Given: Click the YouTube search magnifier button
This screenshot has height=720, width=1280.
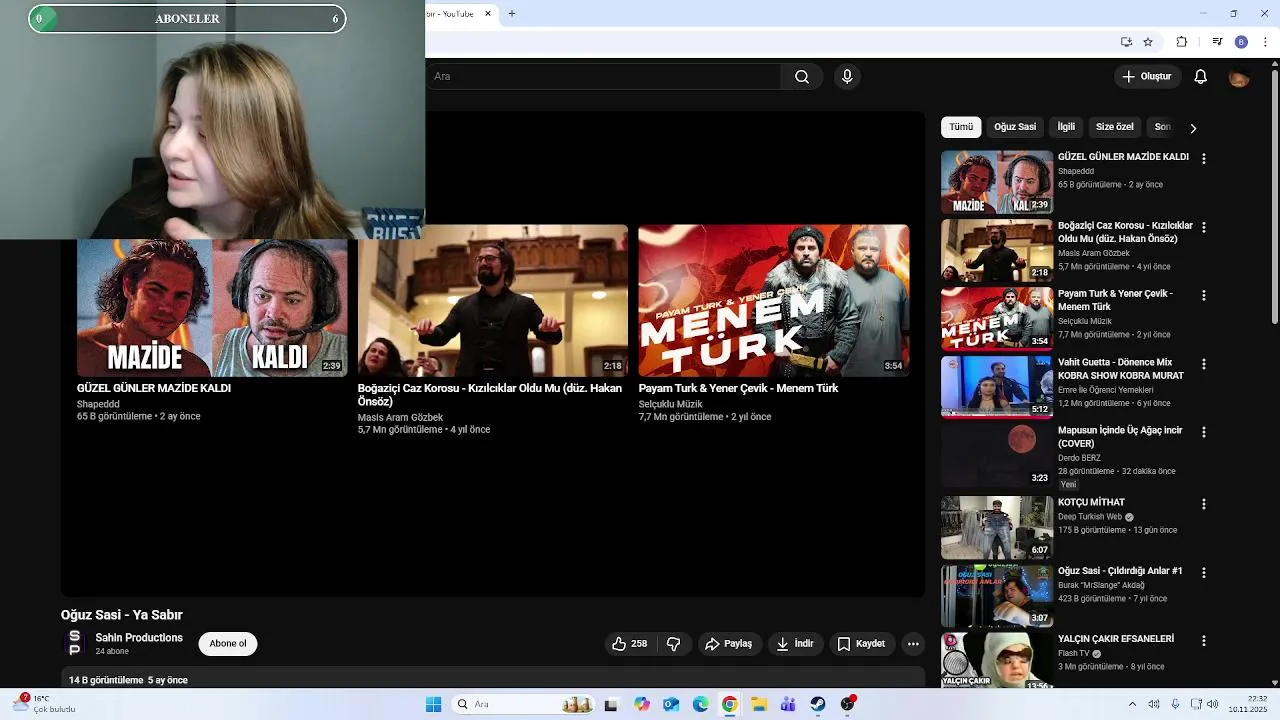Looking at the screenshot, I should (802, 77).
